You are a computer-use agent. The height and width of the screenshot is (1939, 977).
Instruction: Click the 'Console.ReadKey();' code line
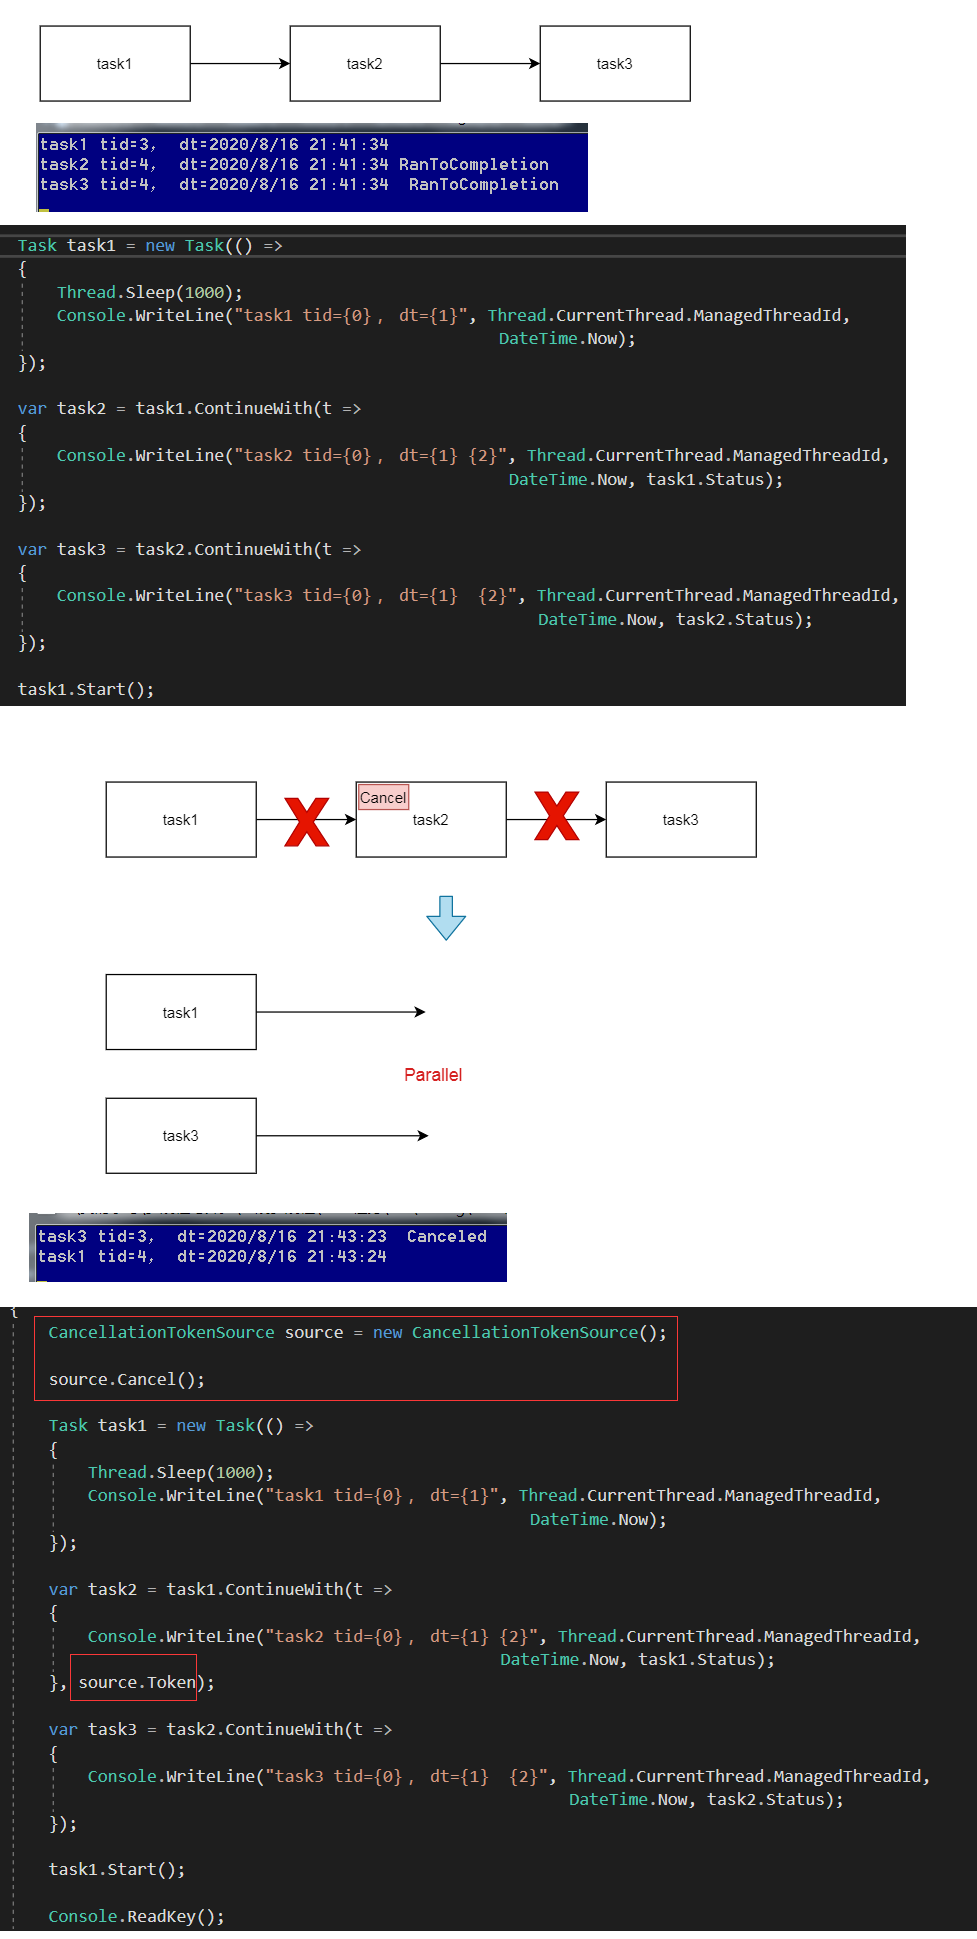point(136,1916)
